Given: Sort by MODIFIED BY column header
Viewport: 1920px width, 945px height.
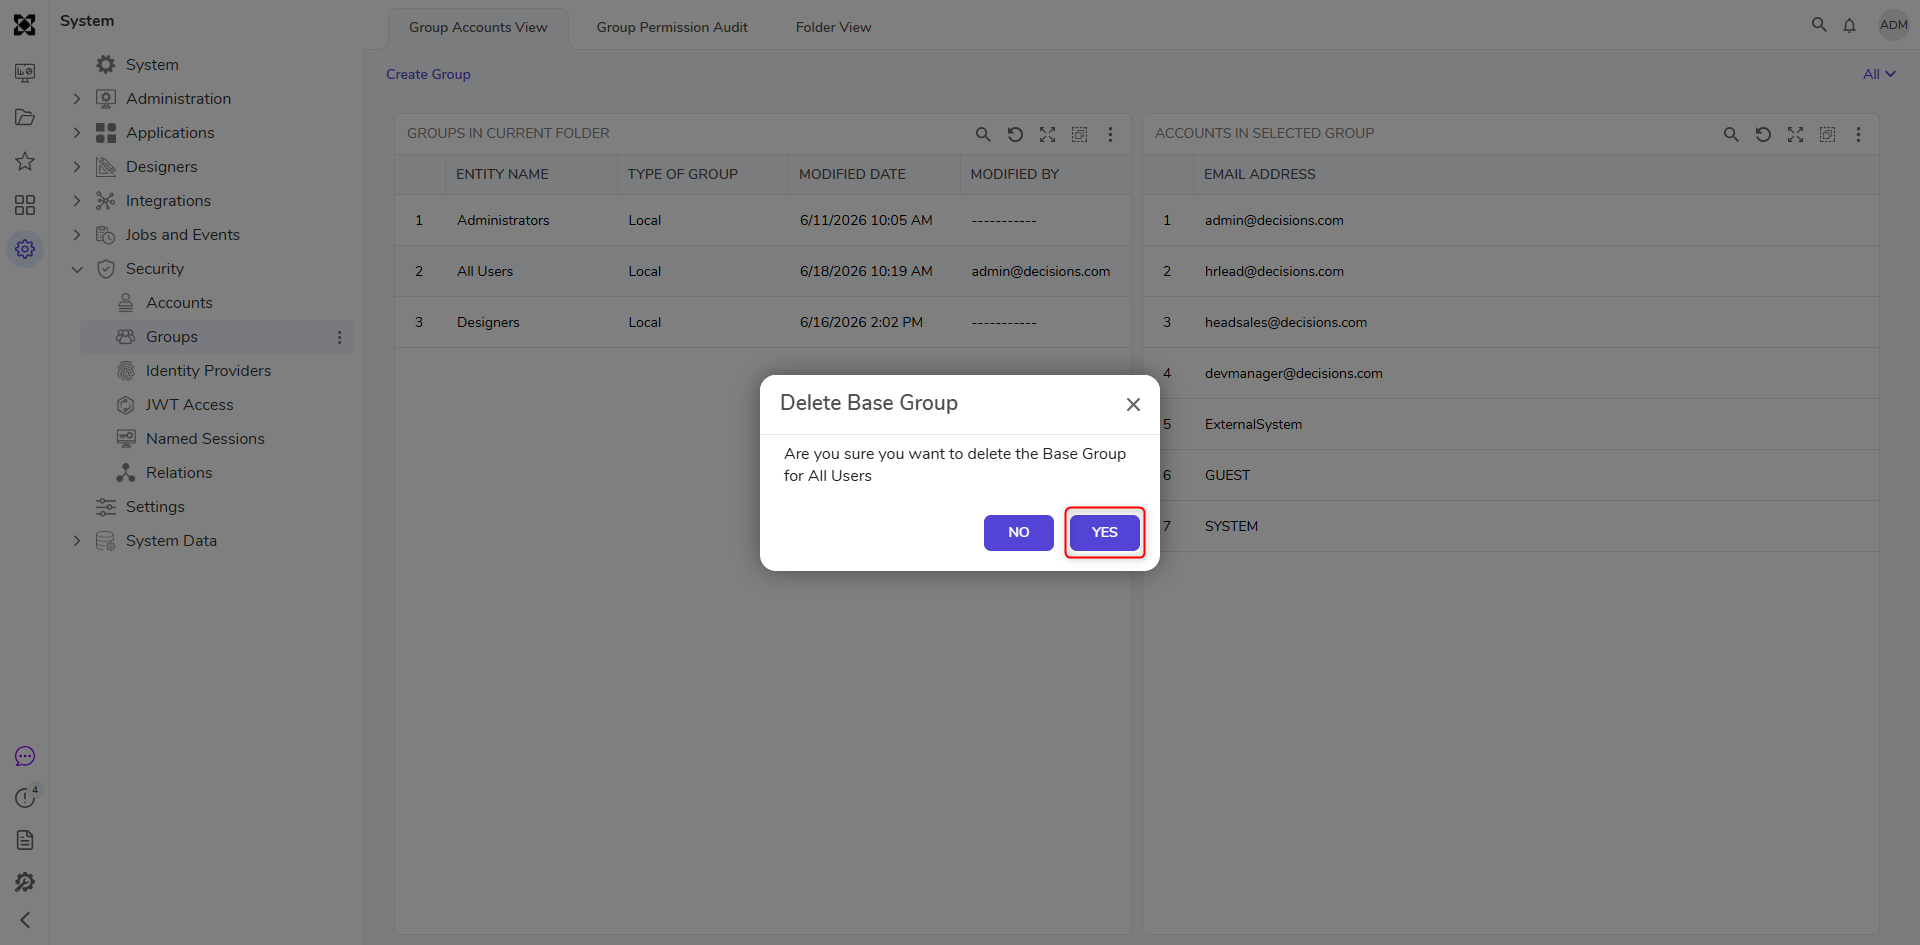Looking at the screenshot, I should tap(1014, 174).
